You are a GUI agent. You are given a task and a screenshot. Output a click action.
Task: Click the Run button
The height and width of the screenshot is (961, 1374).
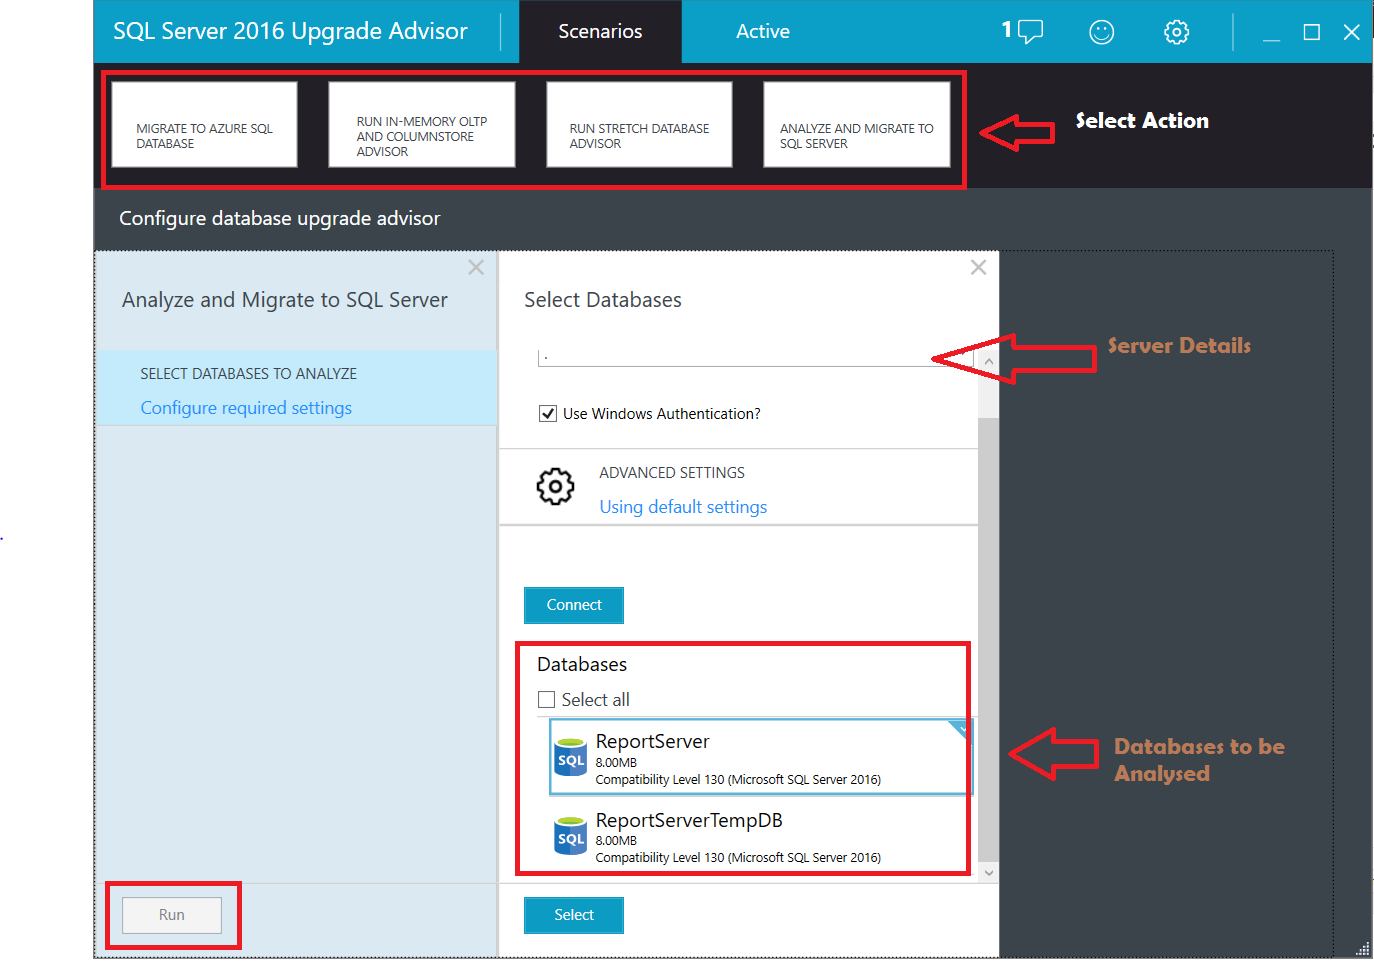point(171,914)
